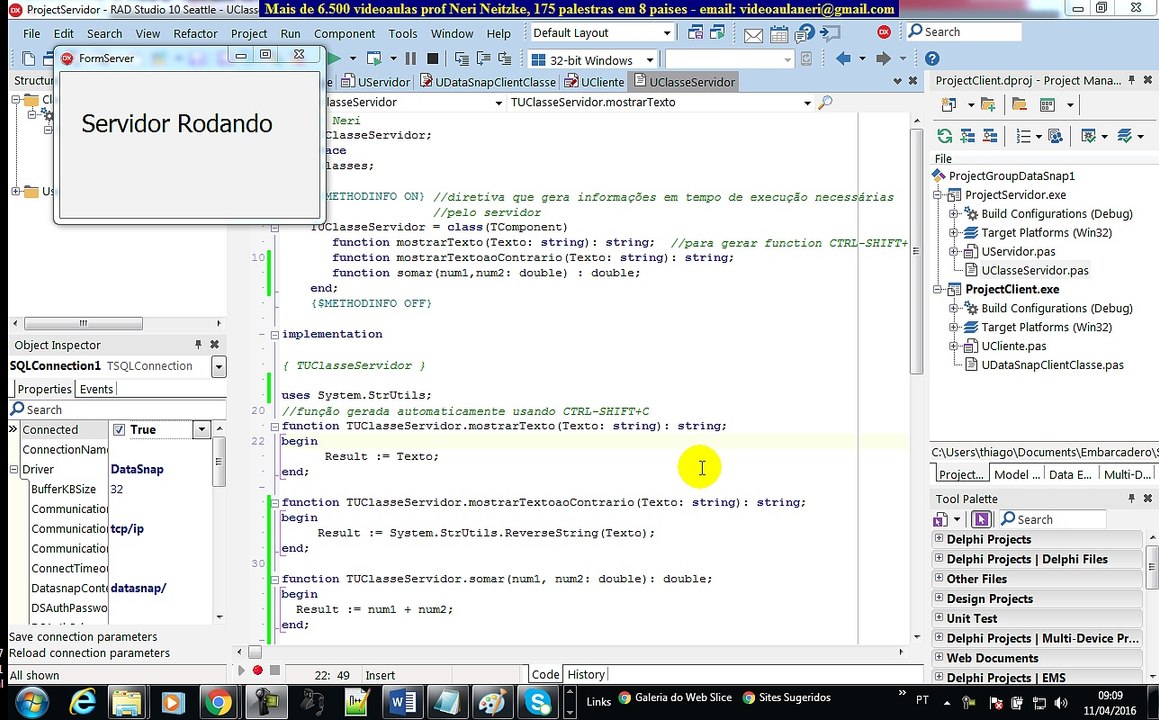The width and height of the screenshot is (1159, 720).
Task: Switch to the UCliente editor tab
Action: [x=594, y=82]
